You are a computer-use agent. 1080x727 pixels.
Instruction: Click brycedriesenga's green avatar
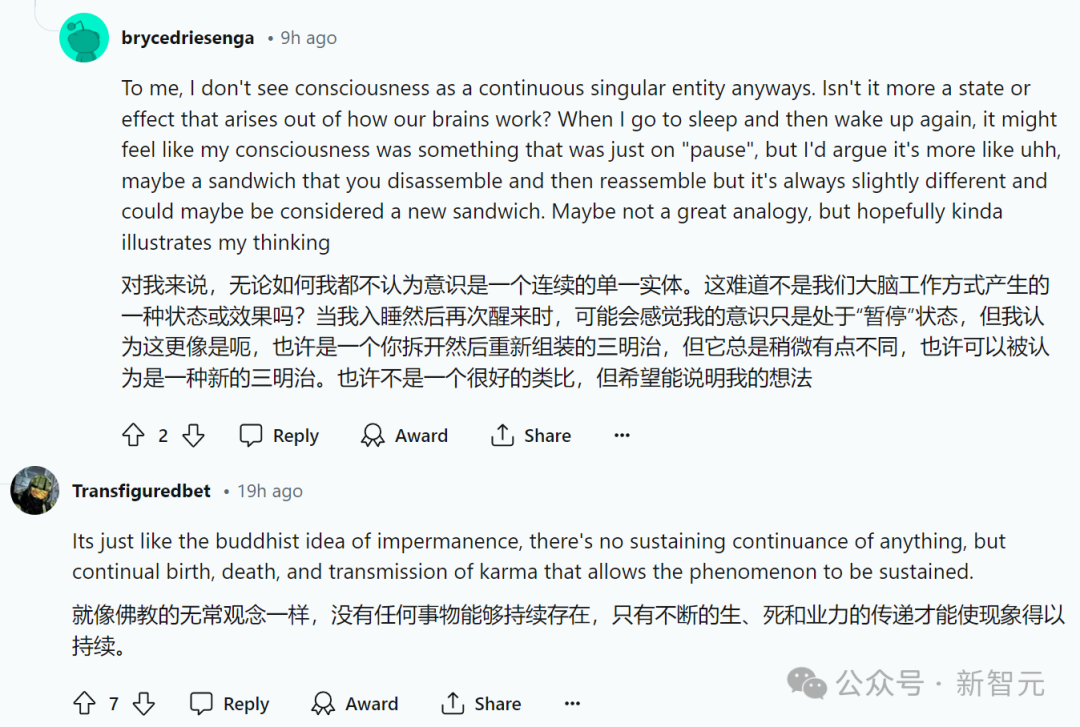click(x=84, y=38)
